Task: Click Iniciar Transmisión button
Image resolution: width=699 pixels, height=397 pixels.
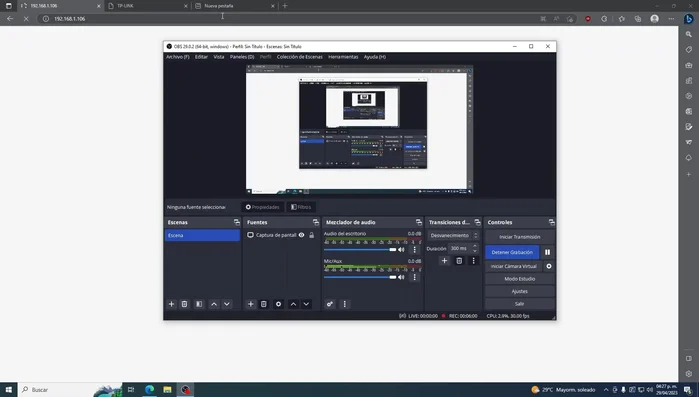Action: 519,237
